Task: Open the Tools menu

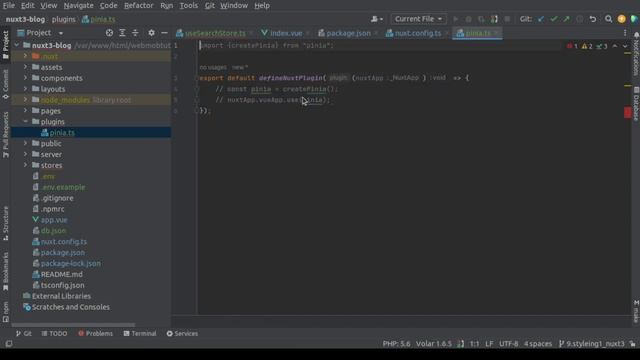Action: pos(189,5)
